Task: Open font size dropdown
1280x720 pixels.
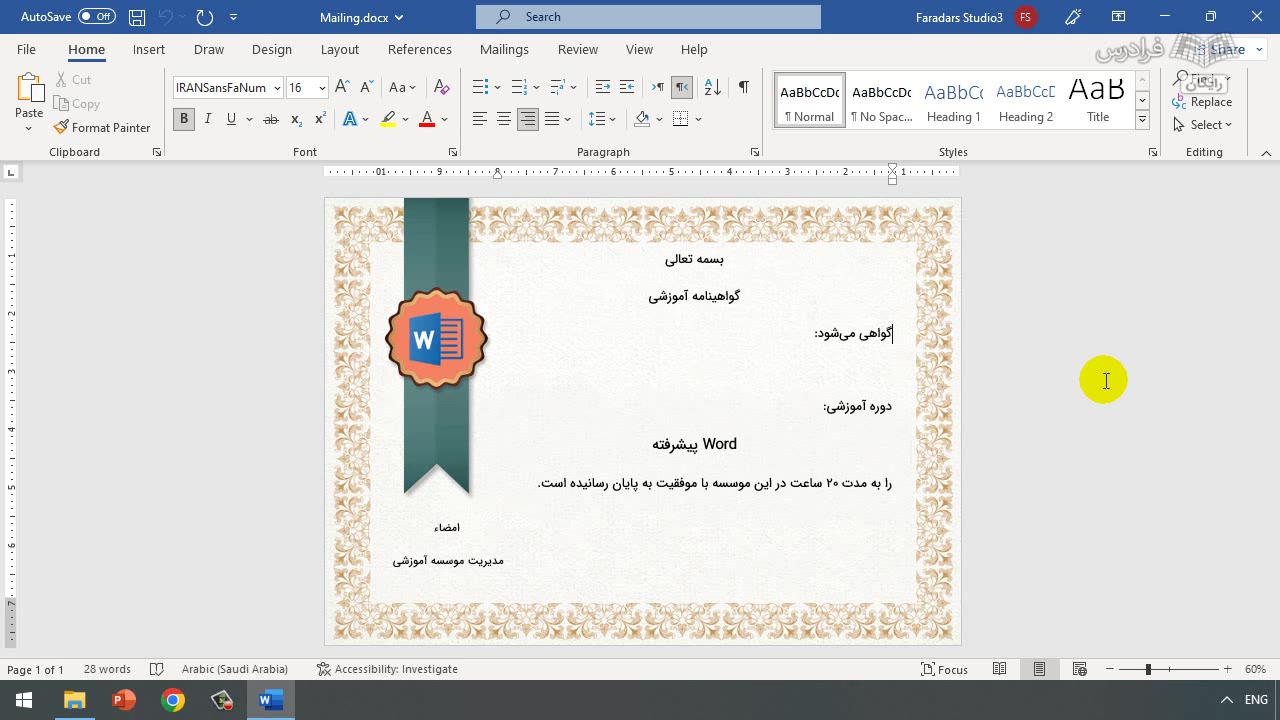Action: click(x=322, y=88)
